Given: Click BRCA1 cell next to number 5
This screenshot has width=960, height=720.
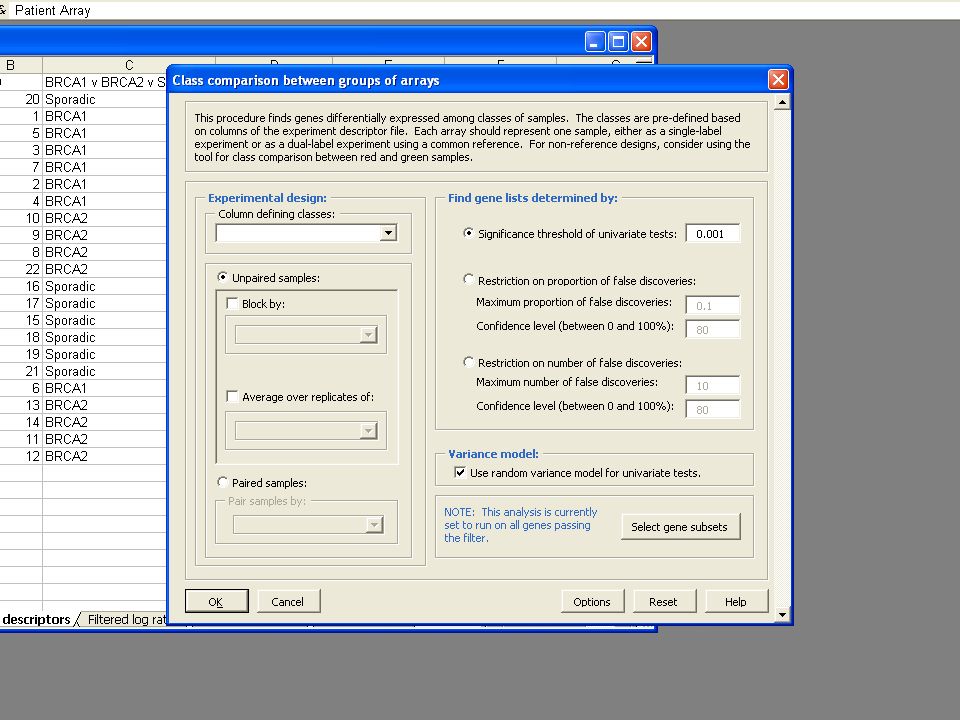Looking at the screenshot, I should [x=105, y=133].
